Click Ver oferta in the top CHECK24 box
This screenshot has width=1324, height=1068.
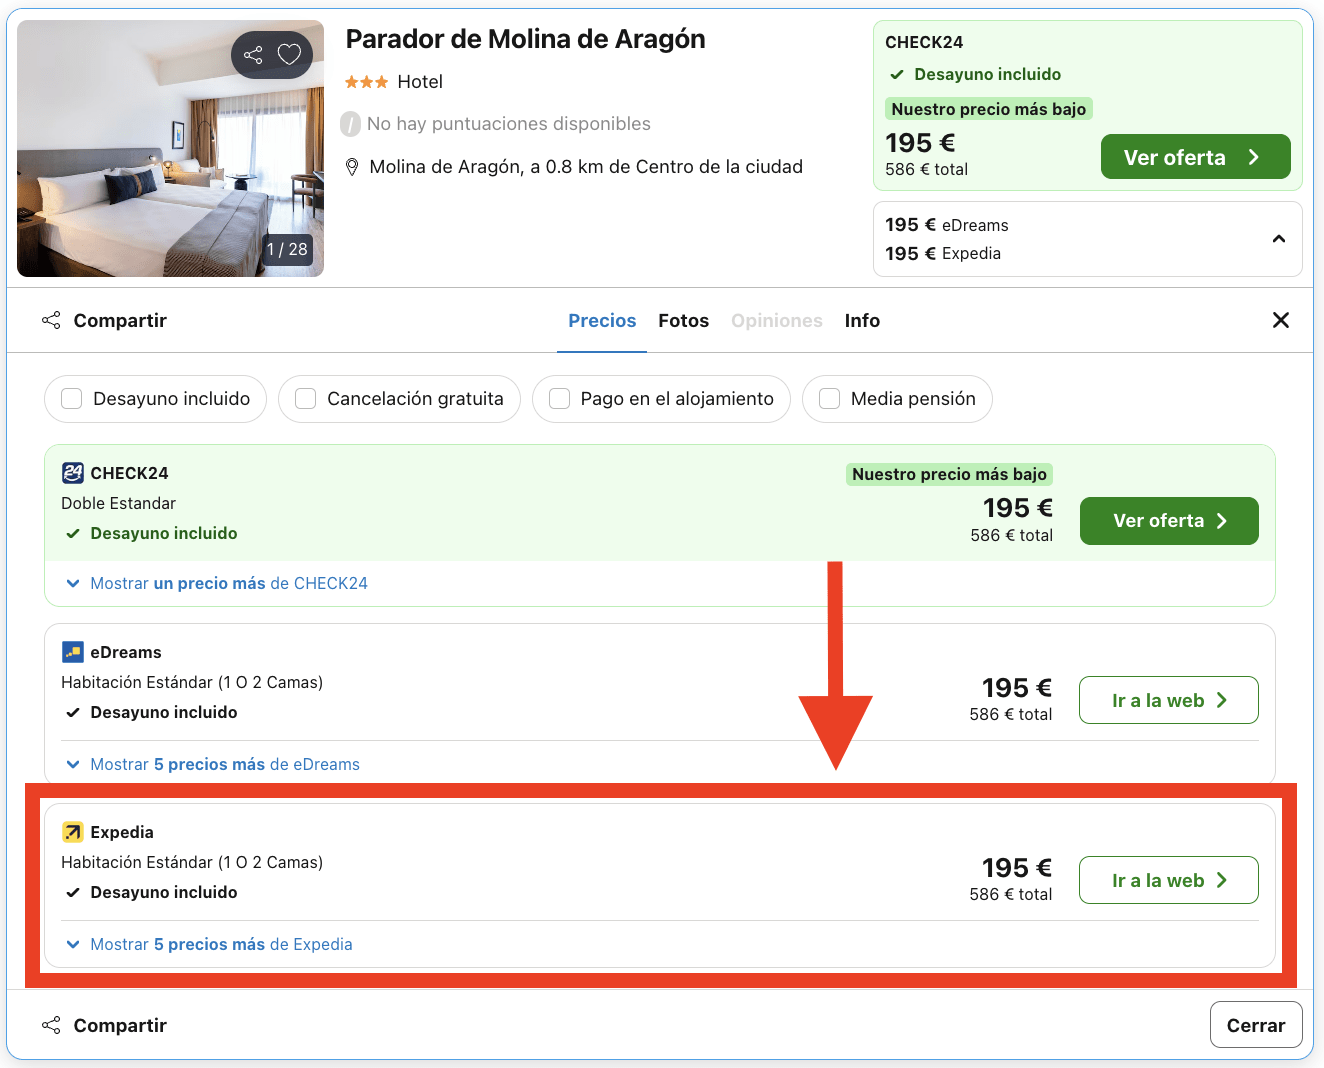pos(1195,157)
